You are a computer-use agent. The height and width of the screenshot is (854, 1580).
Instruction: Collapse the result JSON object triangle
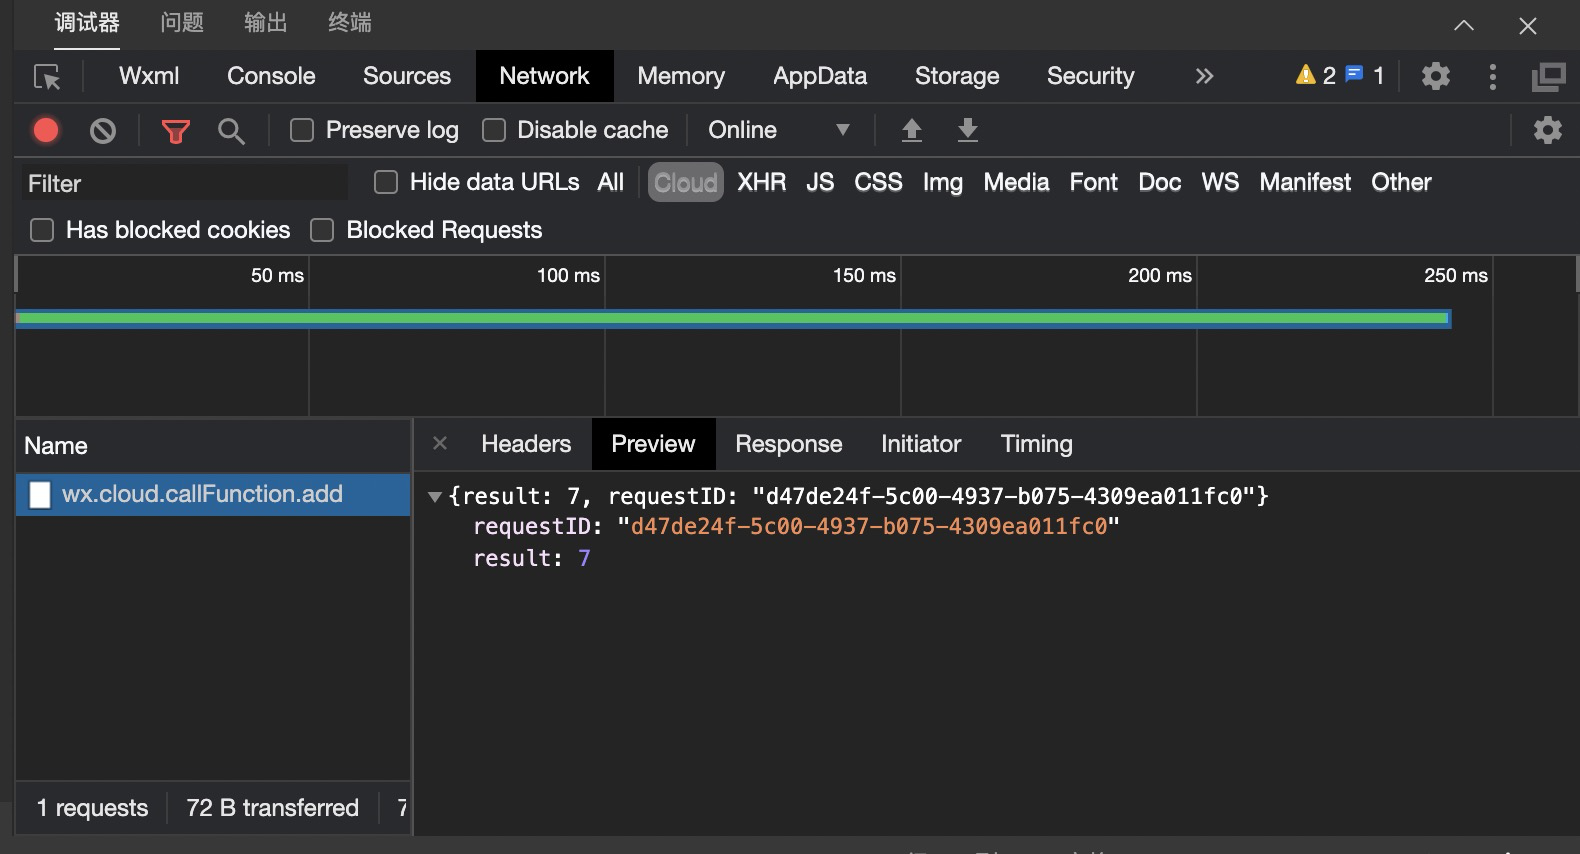[x=435, y=497]
